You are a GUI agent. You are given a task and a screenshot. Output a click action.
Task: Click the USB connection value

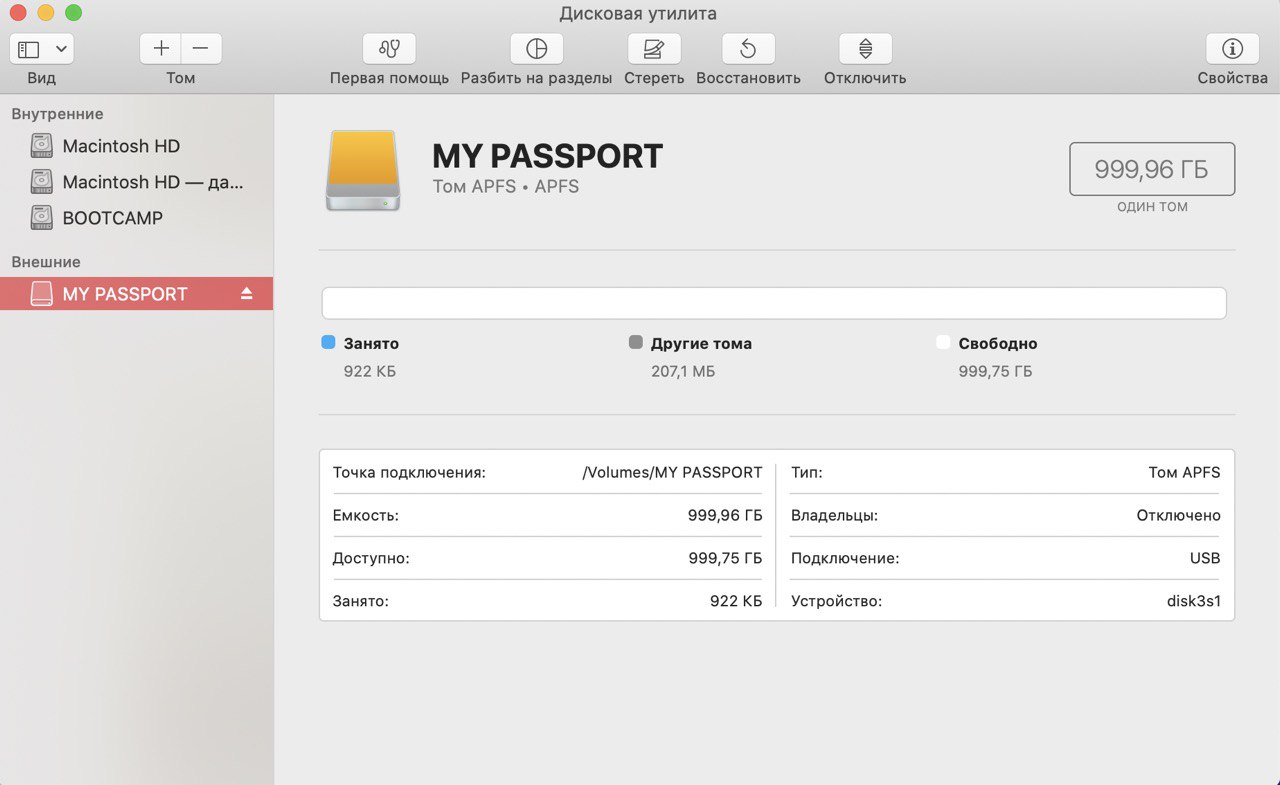1205,558
